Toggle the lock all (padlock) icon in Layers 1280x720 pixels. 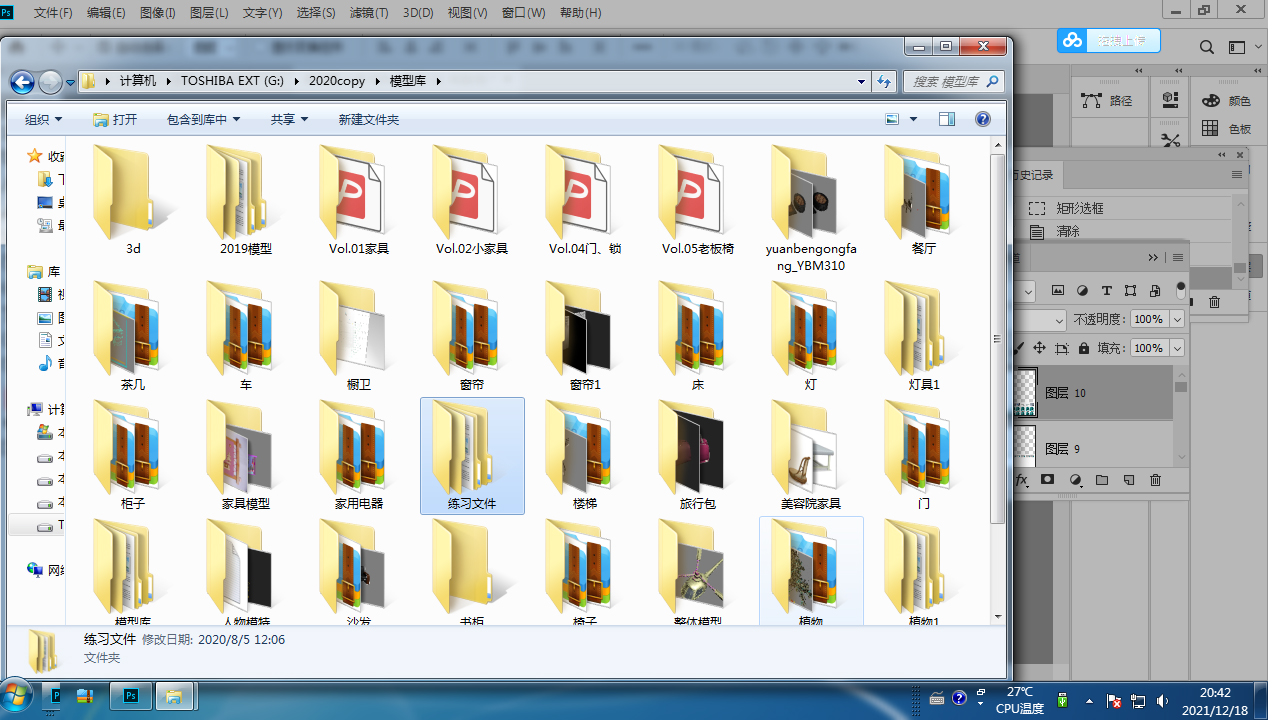1083,348
